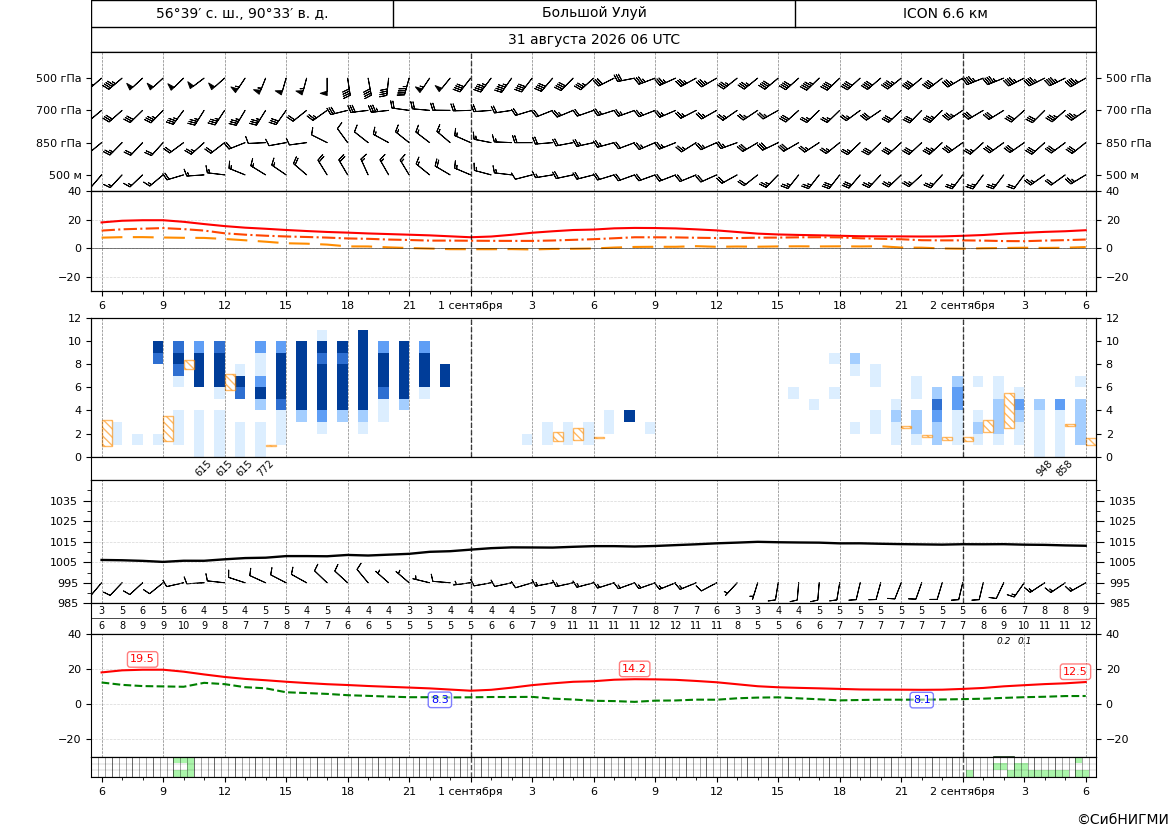The image size is (1169, 827).
Task: Click the ©СибНИГМИ copyright text
Action: point(1123,819)
